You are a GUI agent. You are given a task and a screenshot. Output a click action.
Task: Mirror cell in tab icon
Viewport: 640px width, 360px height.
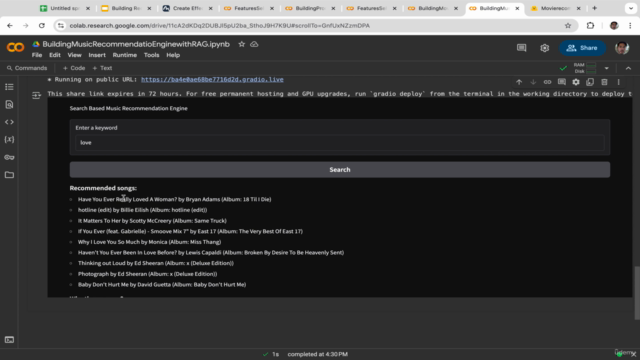(x=590, y=82)
